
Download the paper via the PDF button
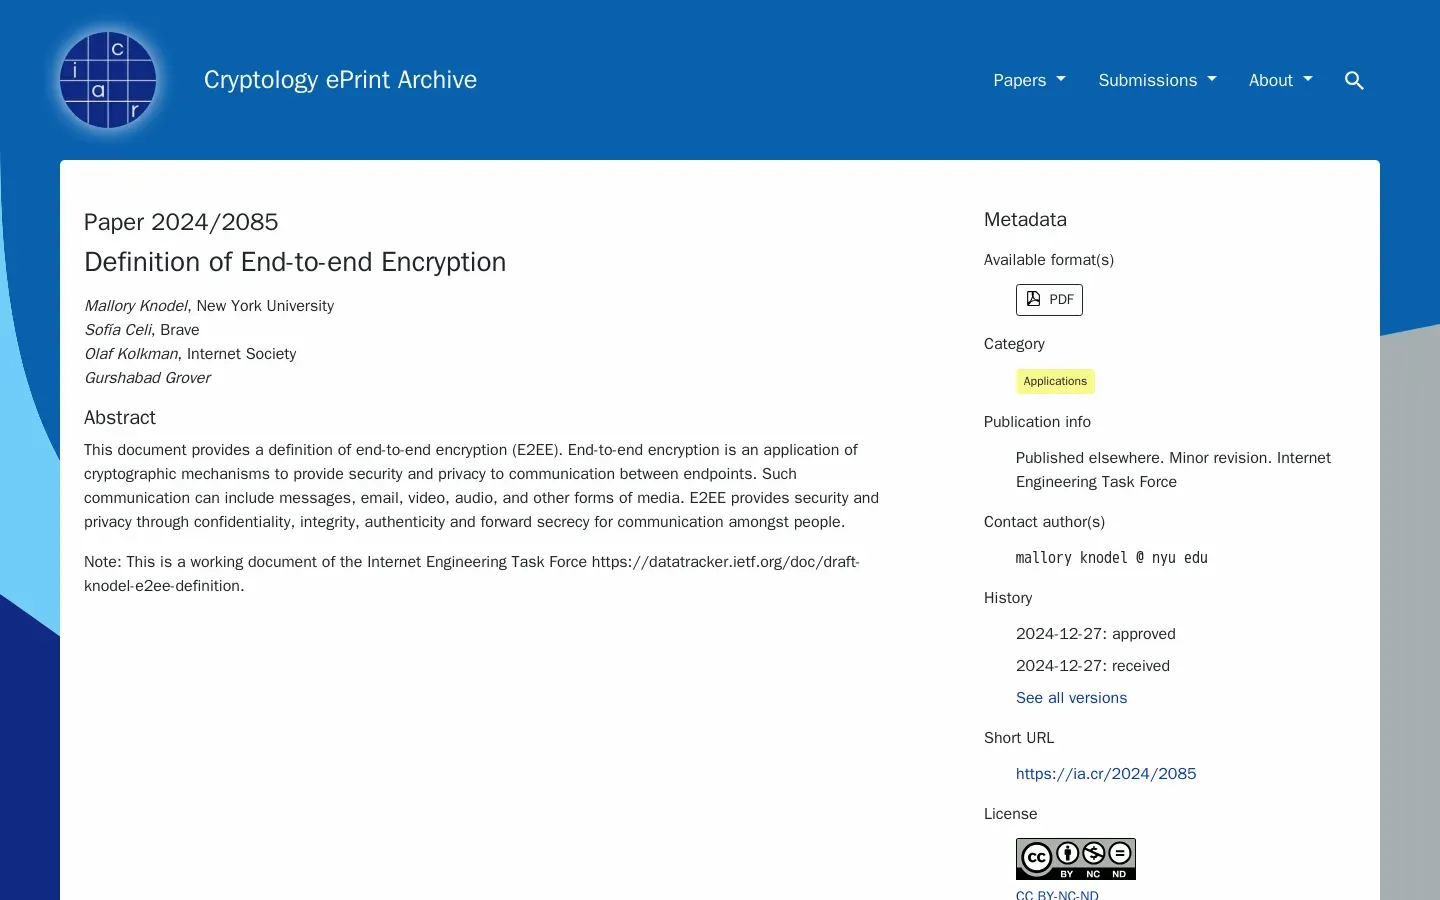tap(1049, 300)
